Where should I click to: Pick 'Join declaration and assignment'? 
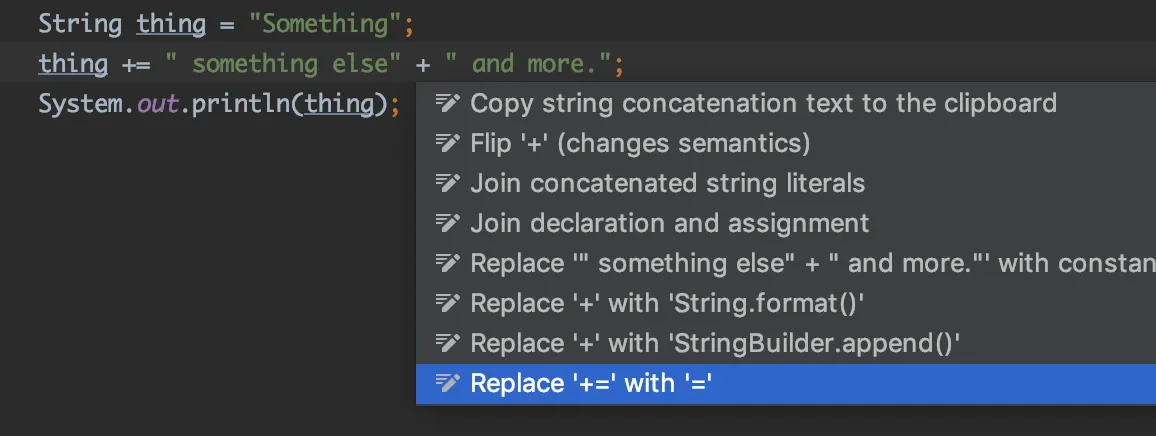point(669,223)
